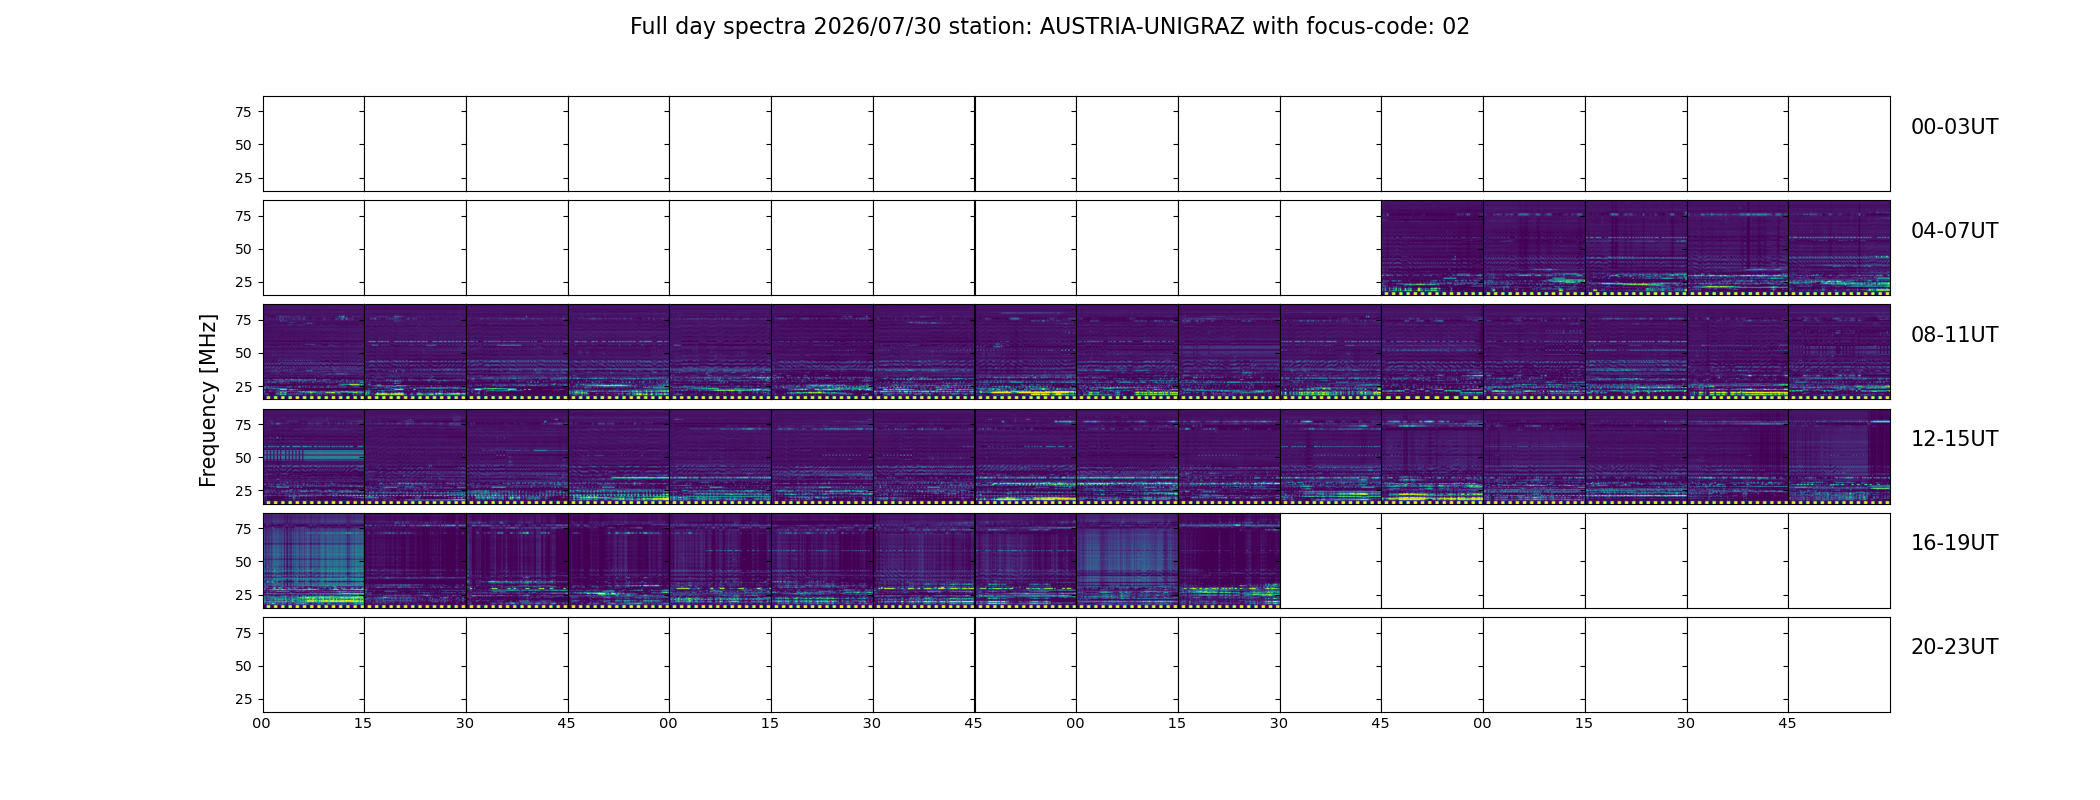Click the 00-03UT row label

pos(1954,127)
